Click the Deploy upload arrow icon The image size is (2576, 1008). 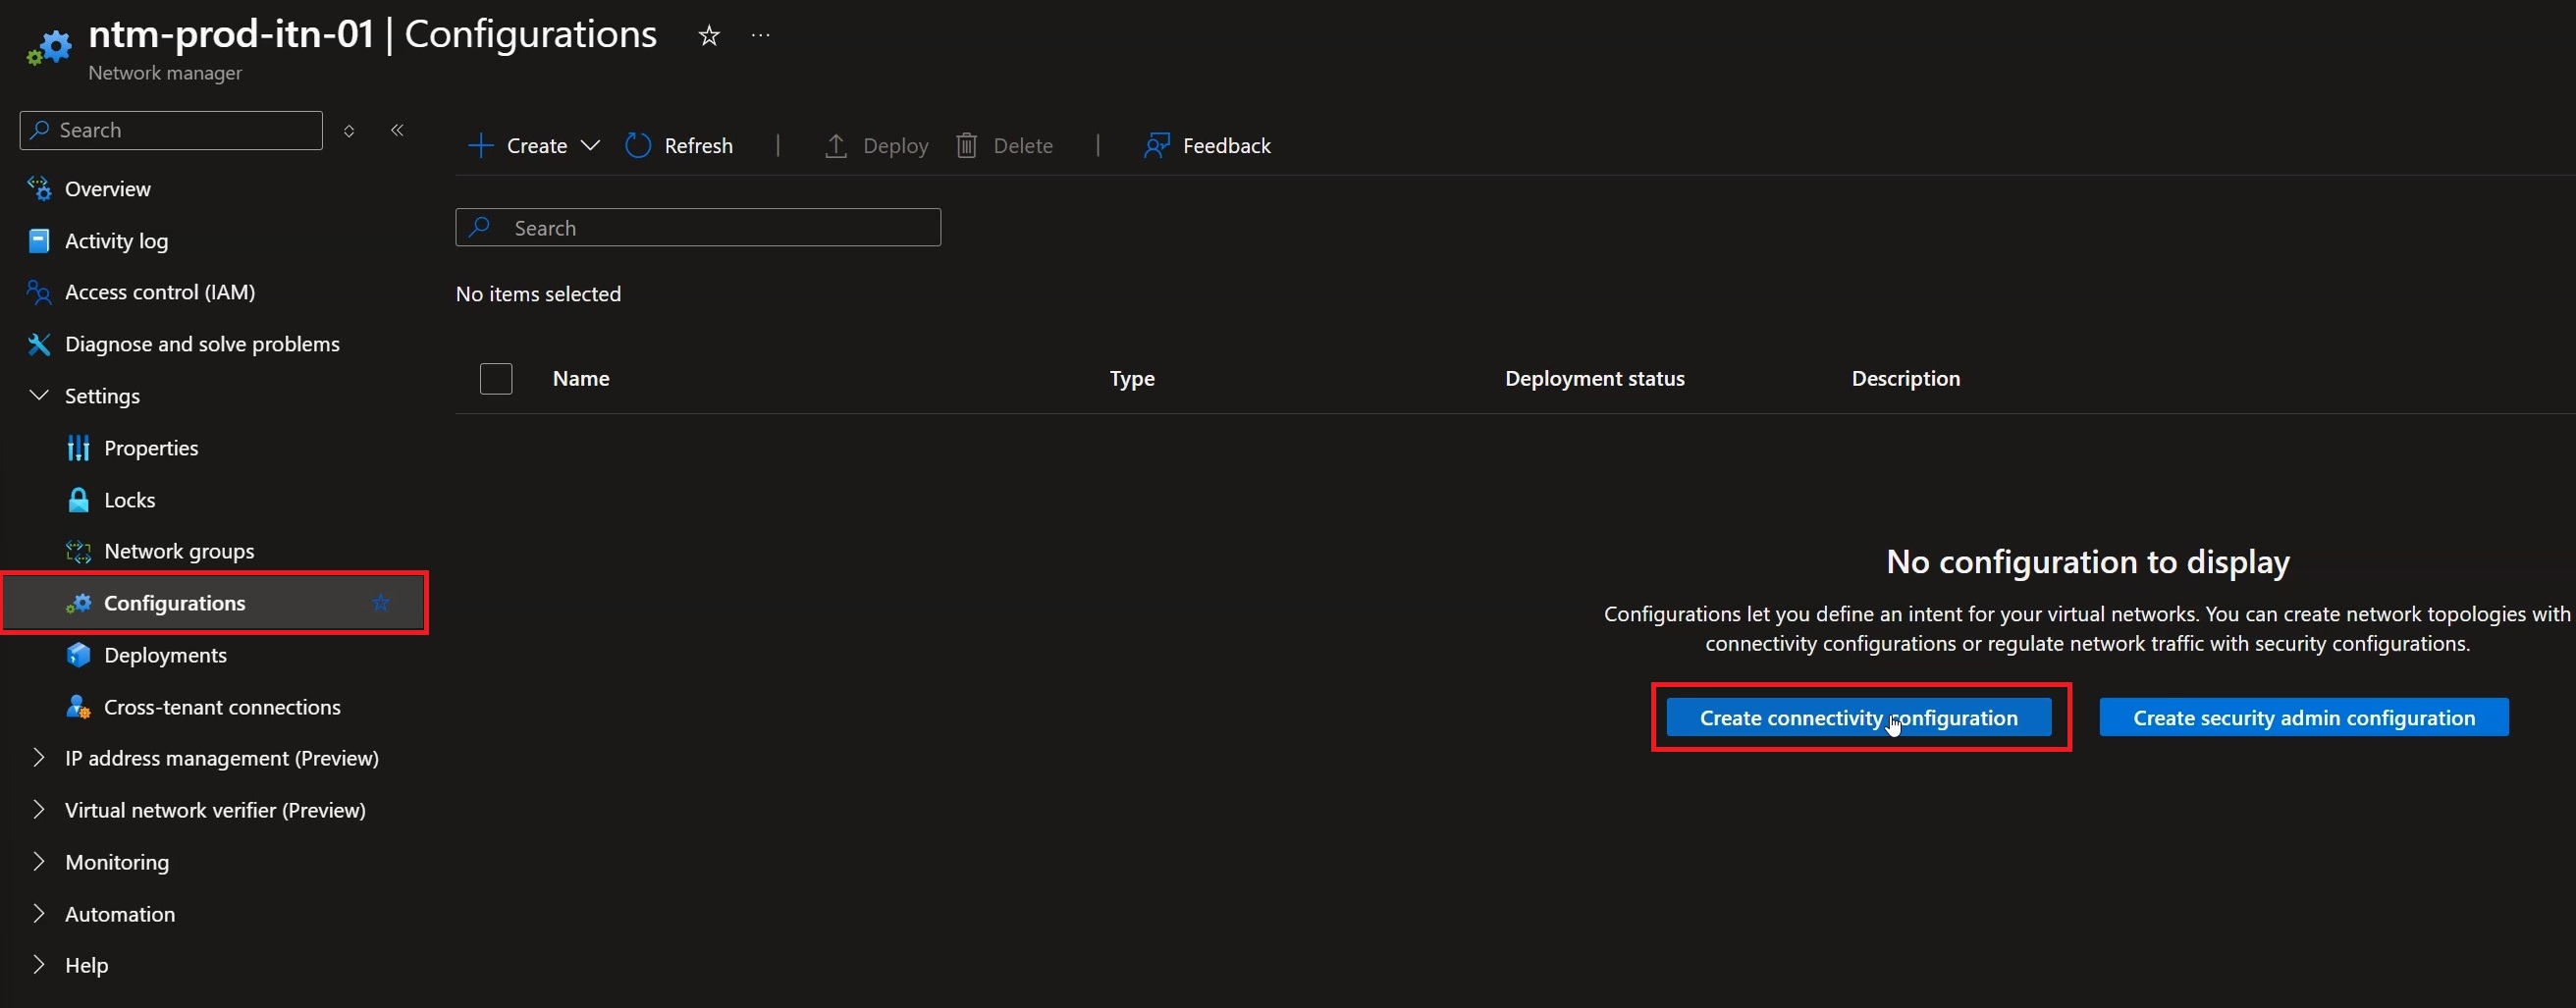(x=836, y=146)
